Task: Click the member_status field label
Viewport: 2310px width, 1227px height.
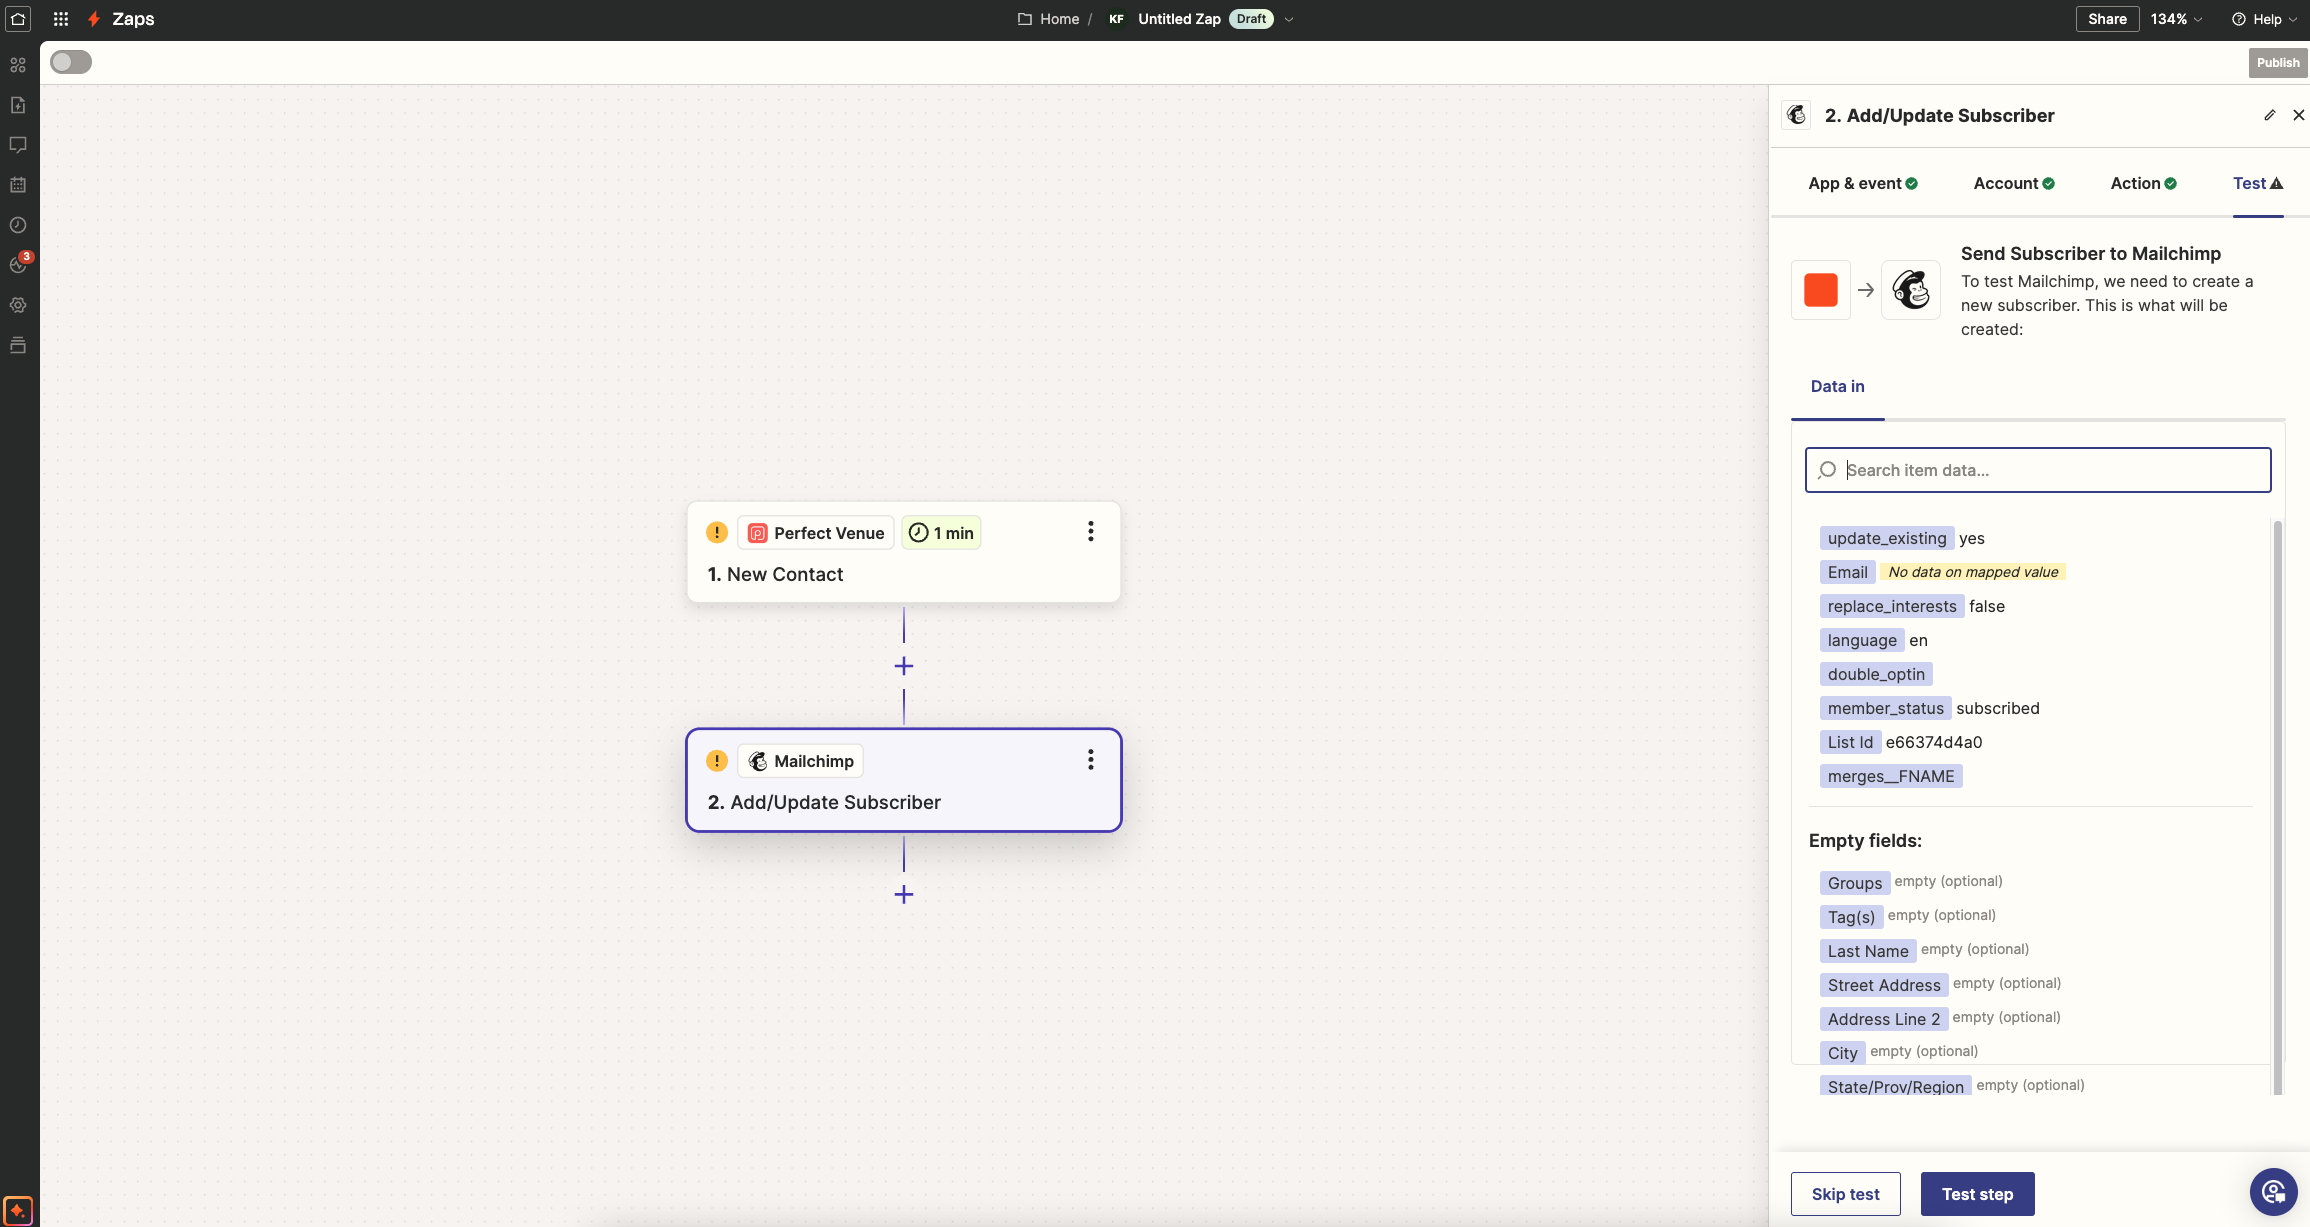Action: coord(1885,708)
